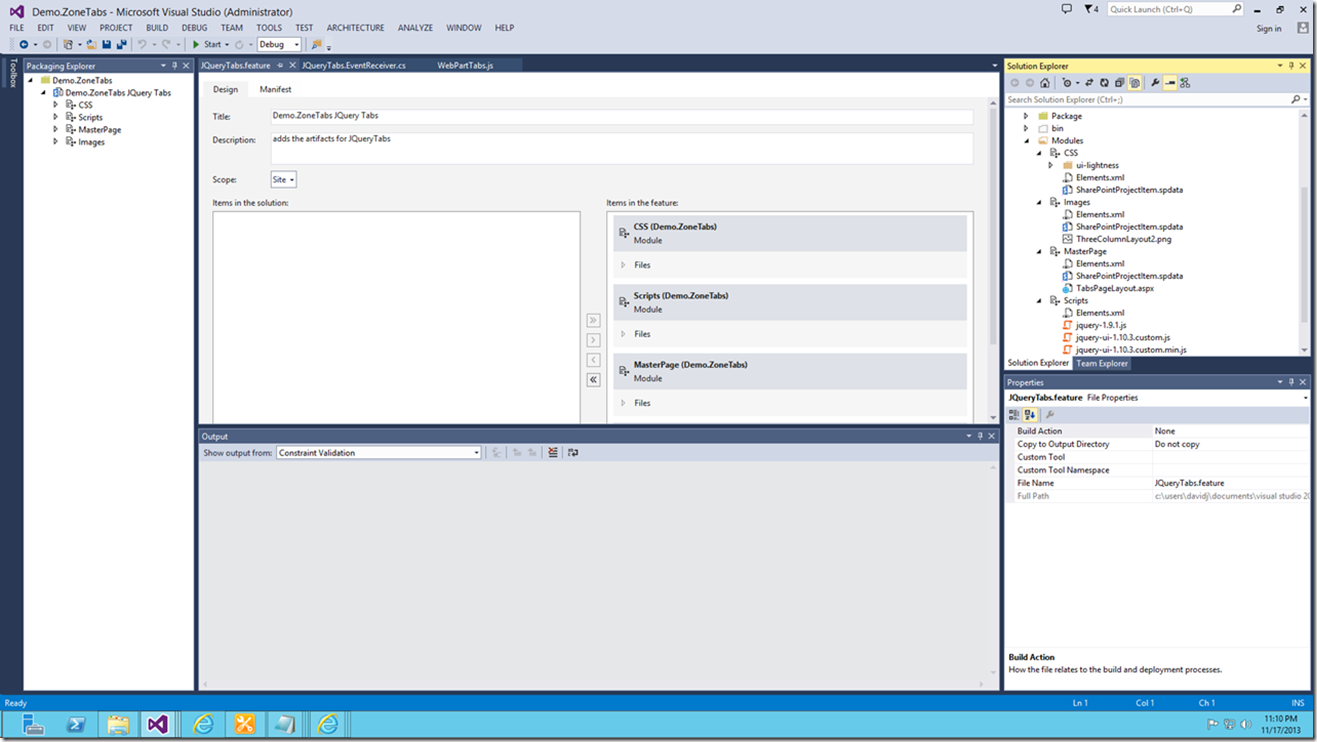
Task: Expand Files under MasterPage (Demo.ZoneTabs) module
Action: (623, 403)
